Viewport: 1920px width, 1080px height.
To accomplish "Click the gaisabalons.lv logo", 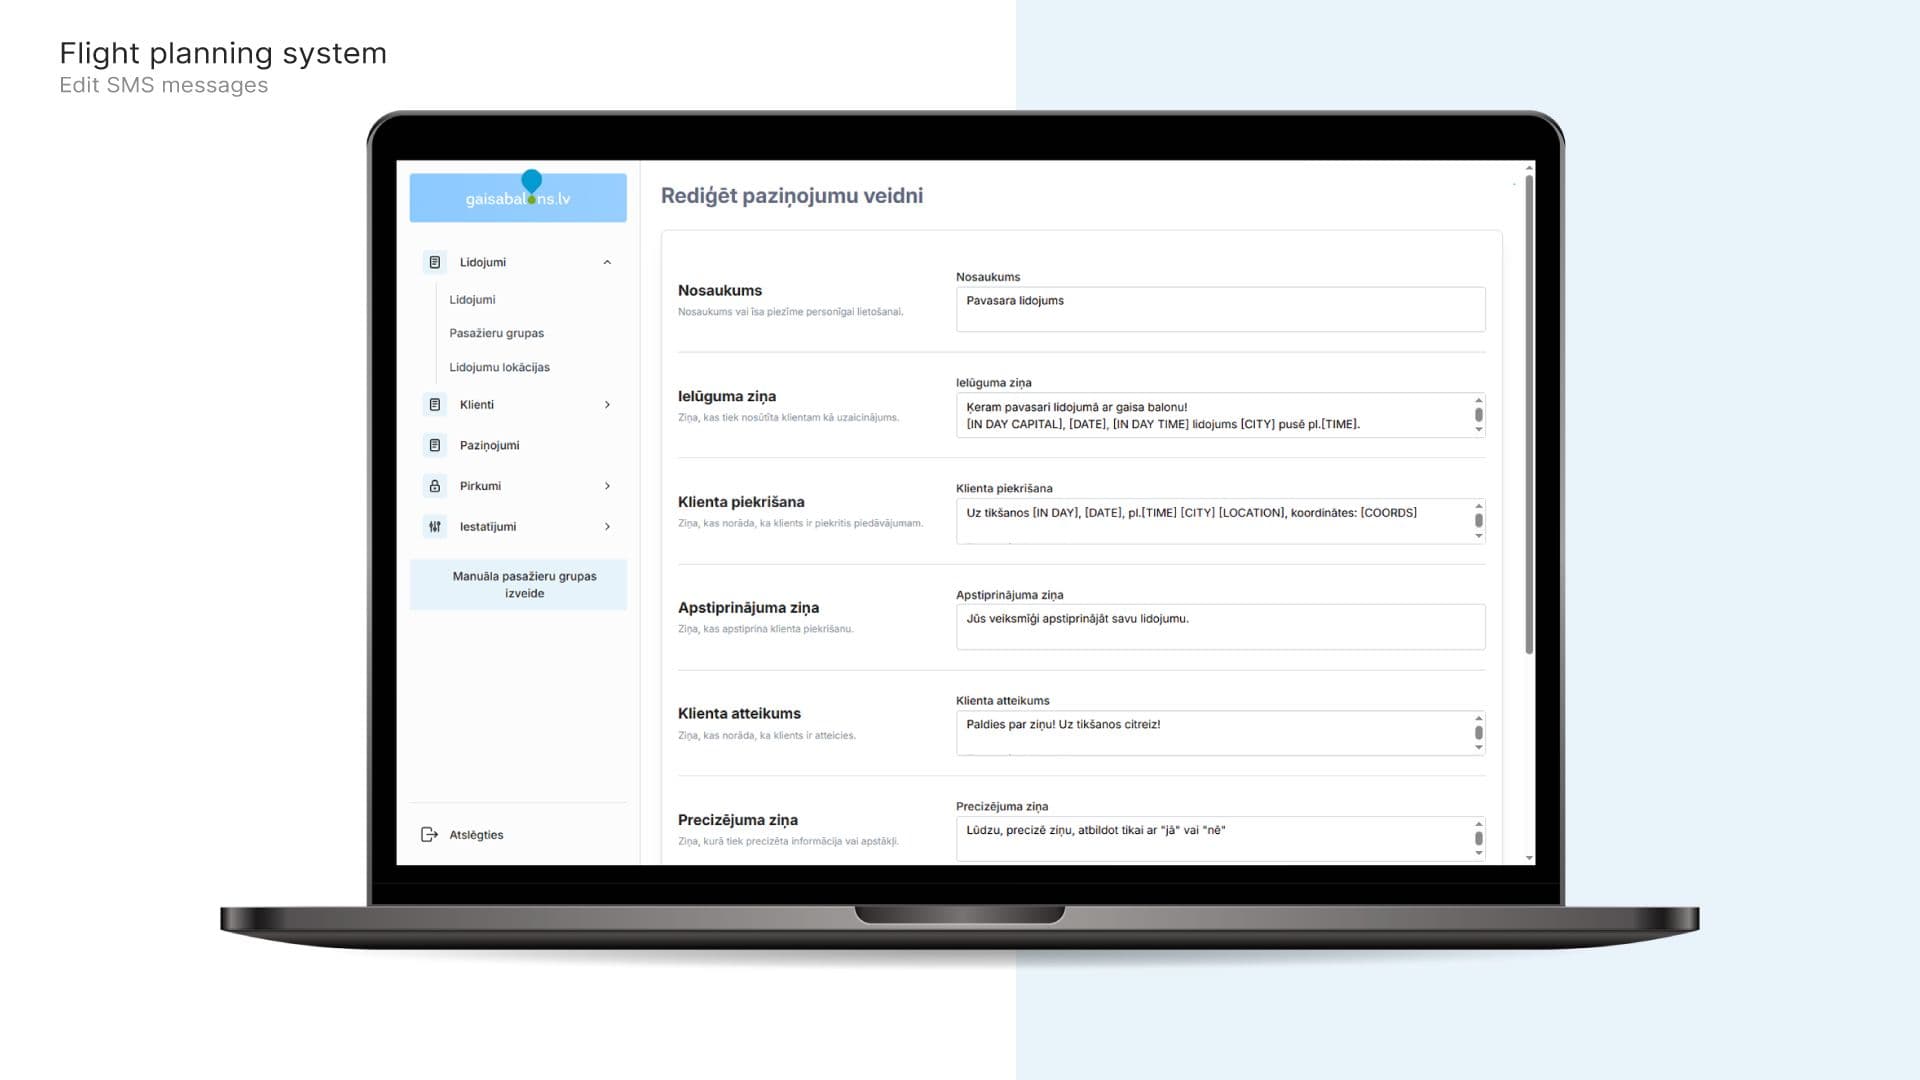I will (x=518, y=198).
